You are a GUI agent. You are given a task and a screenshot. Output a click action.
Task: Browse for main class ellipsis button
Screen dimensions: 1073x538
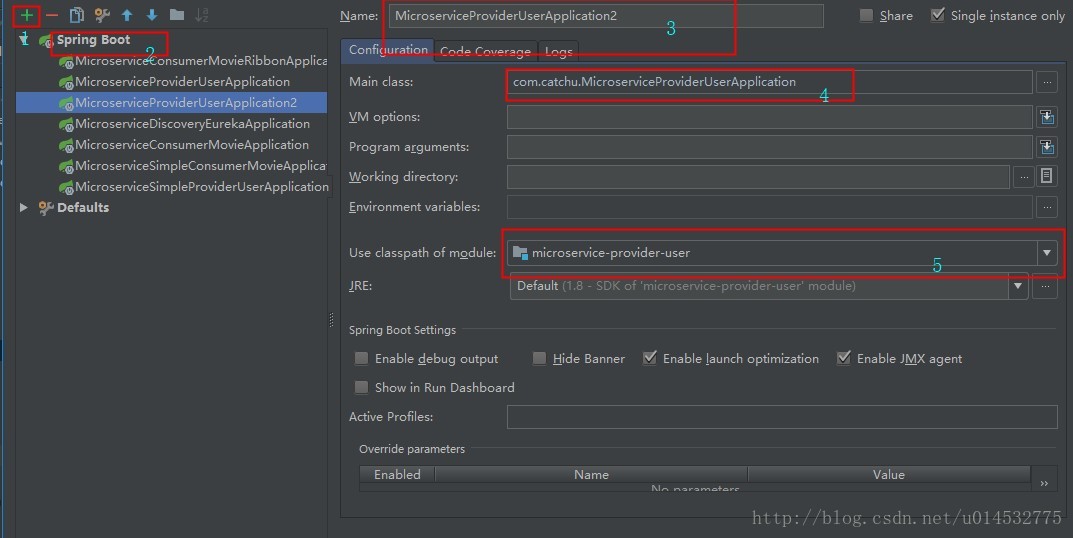[1046, 82]
